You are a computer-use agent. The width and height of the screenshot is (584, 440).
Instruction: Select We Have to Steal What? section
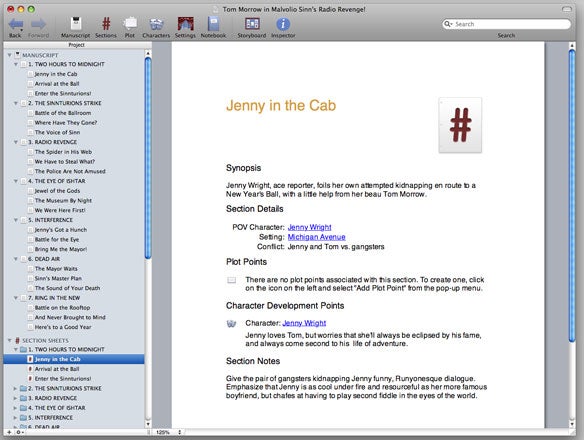pos(65,162)
